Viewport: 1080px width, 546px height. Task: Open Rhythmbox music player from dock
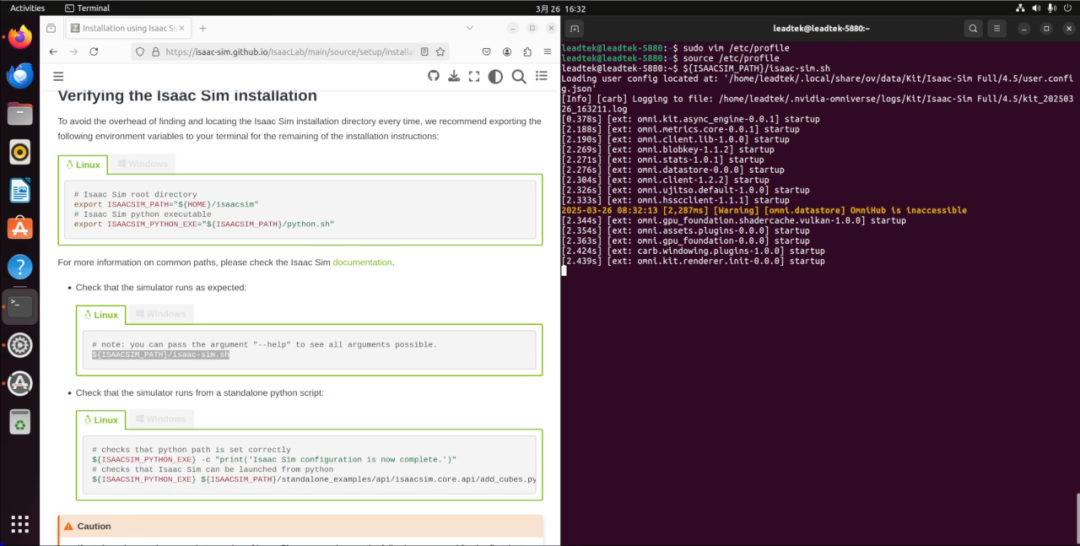point(20,151)
